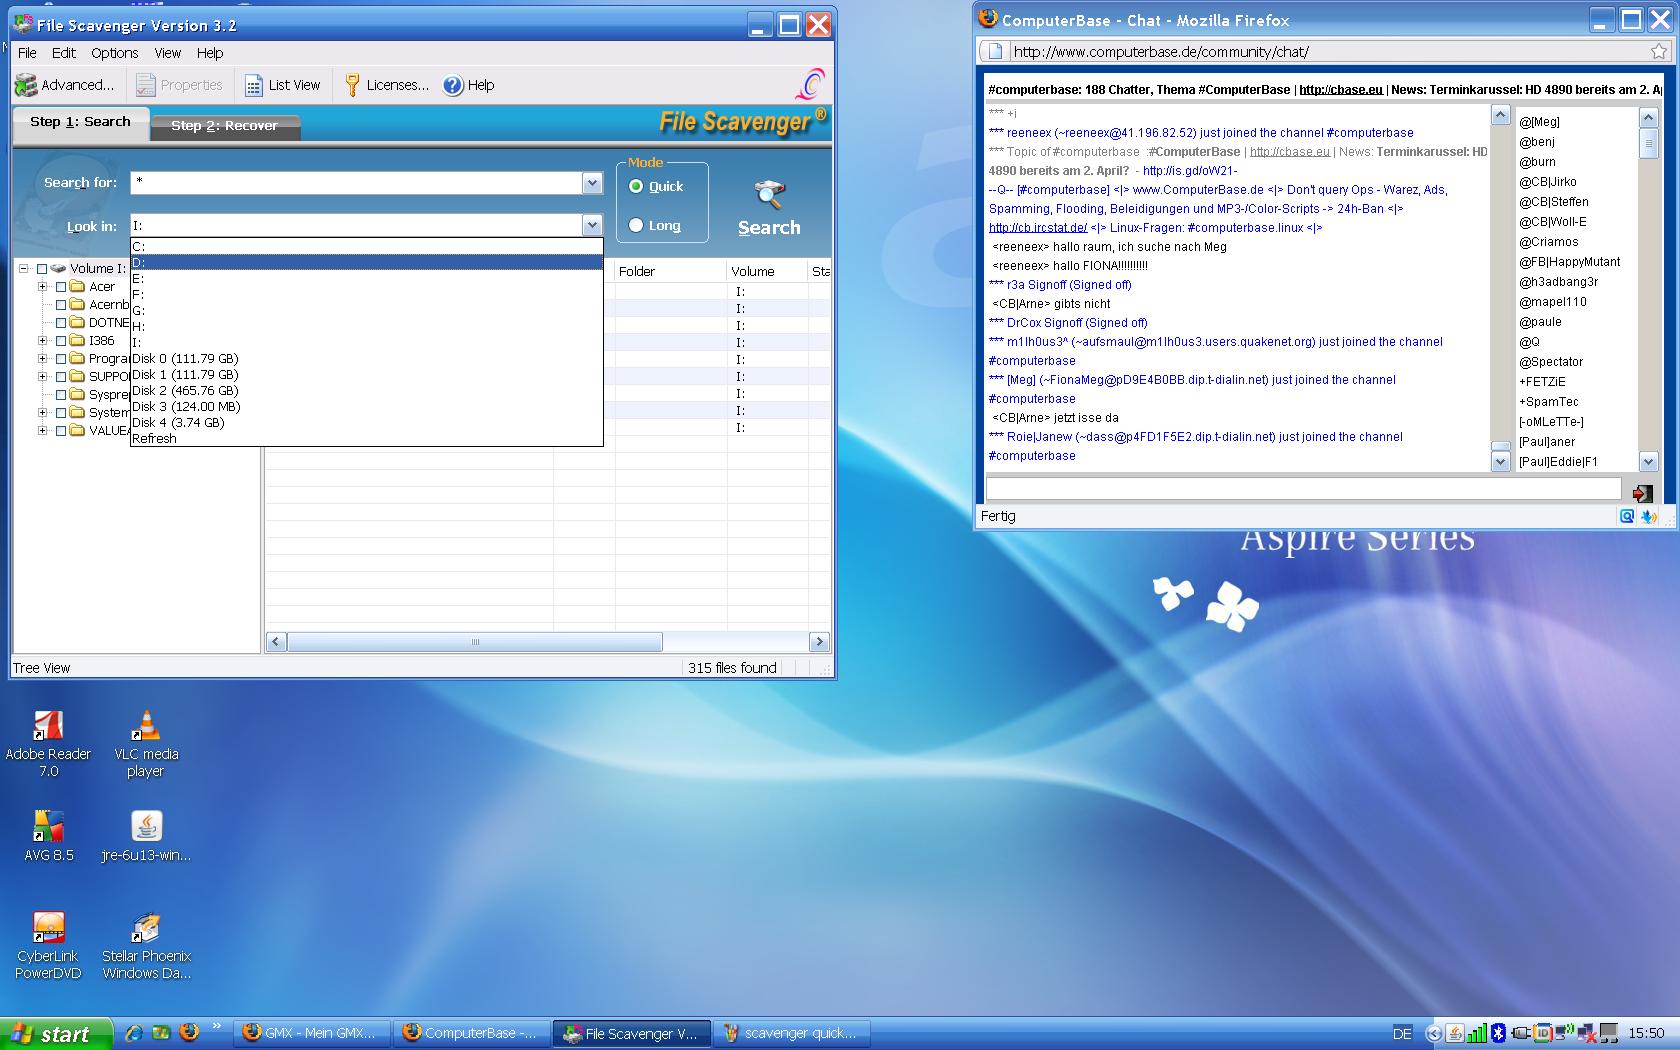This screenshot has width=1680, height=1050.
Task: Click the File Scavenger horizontal scrollbar thumb
Action: [x=475, y=642]
